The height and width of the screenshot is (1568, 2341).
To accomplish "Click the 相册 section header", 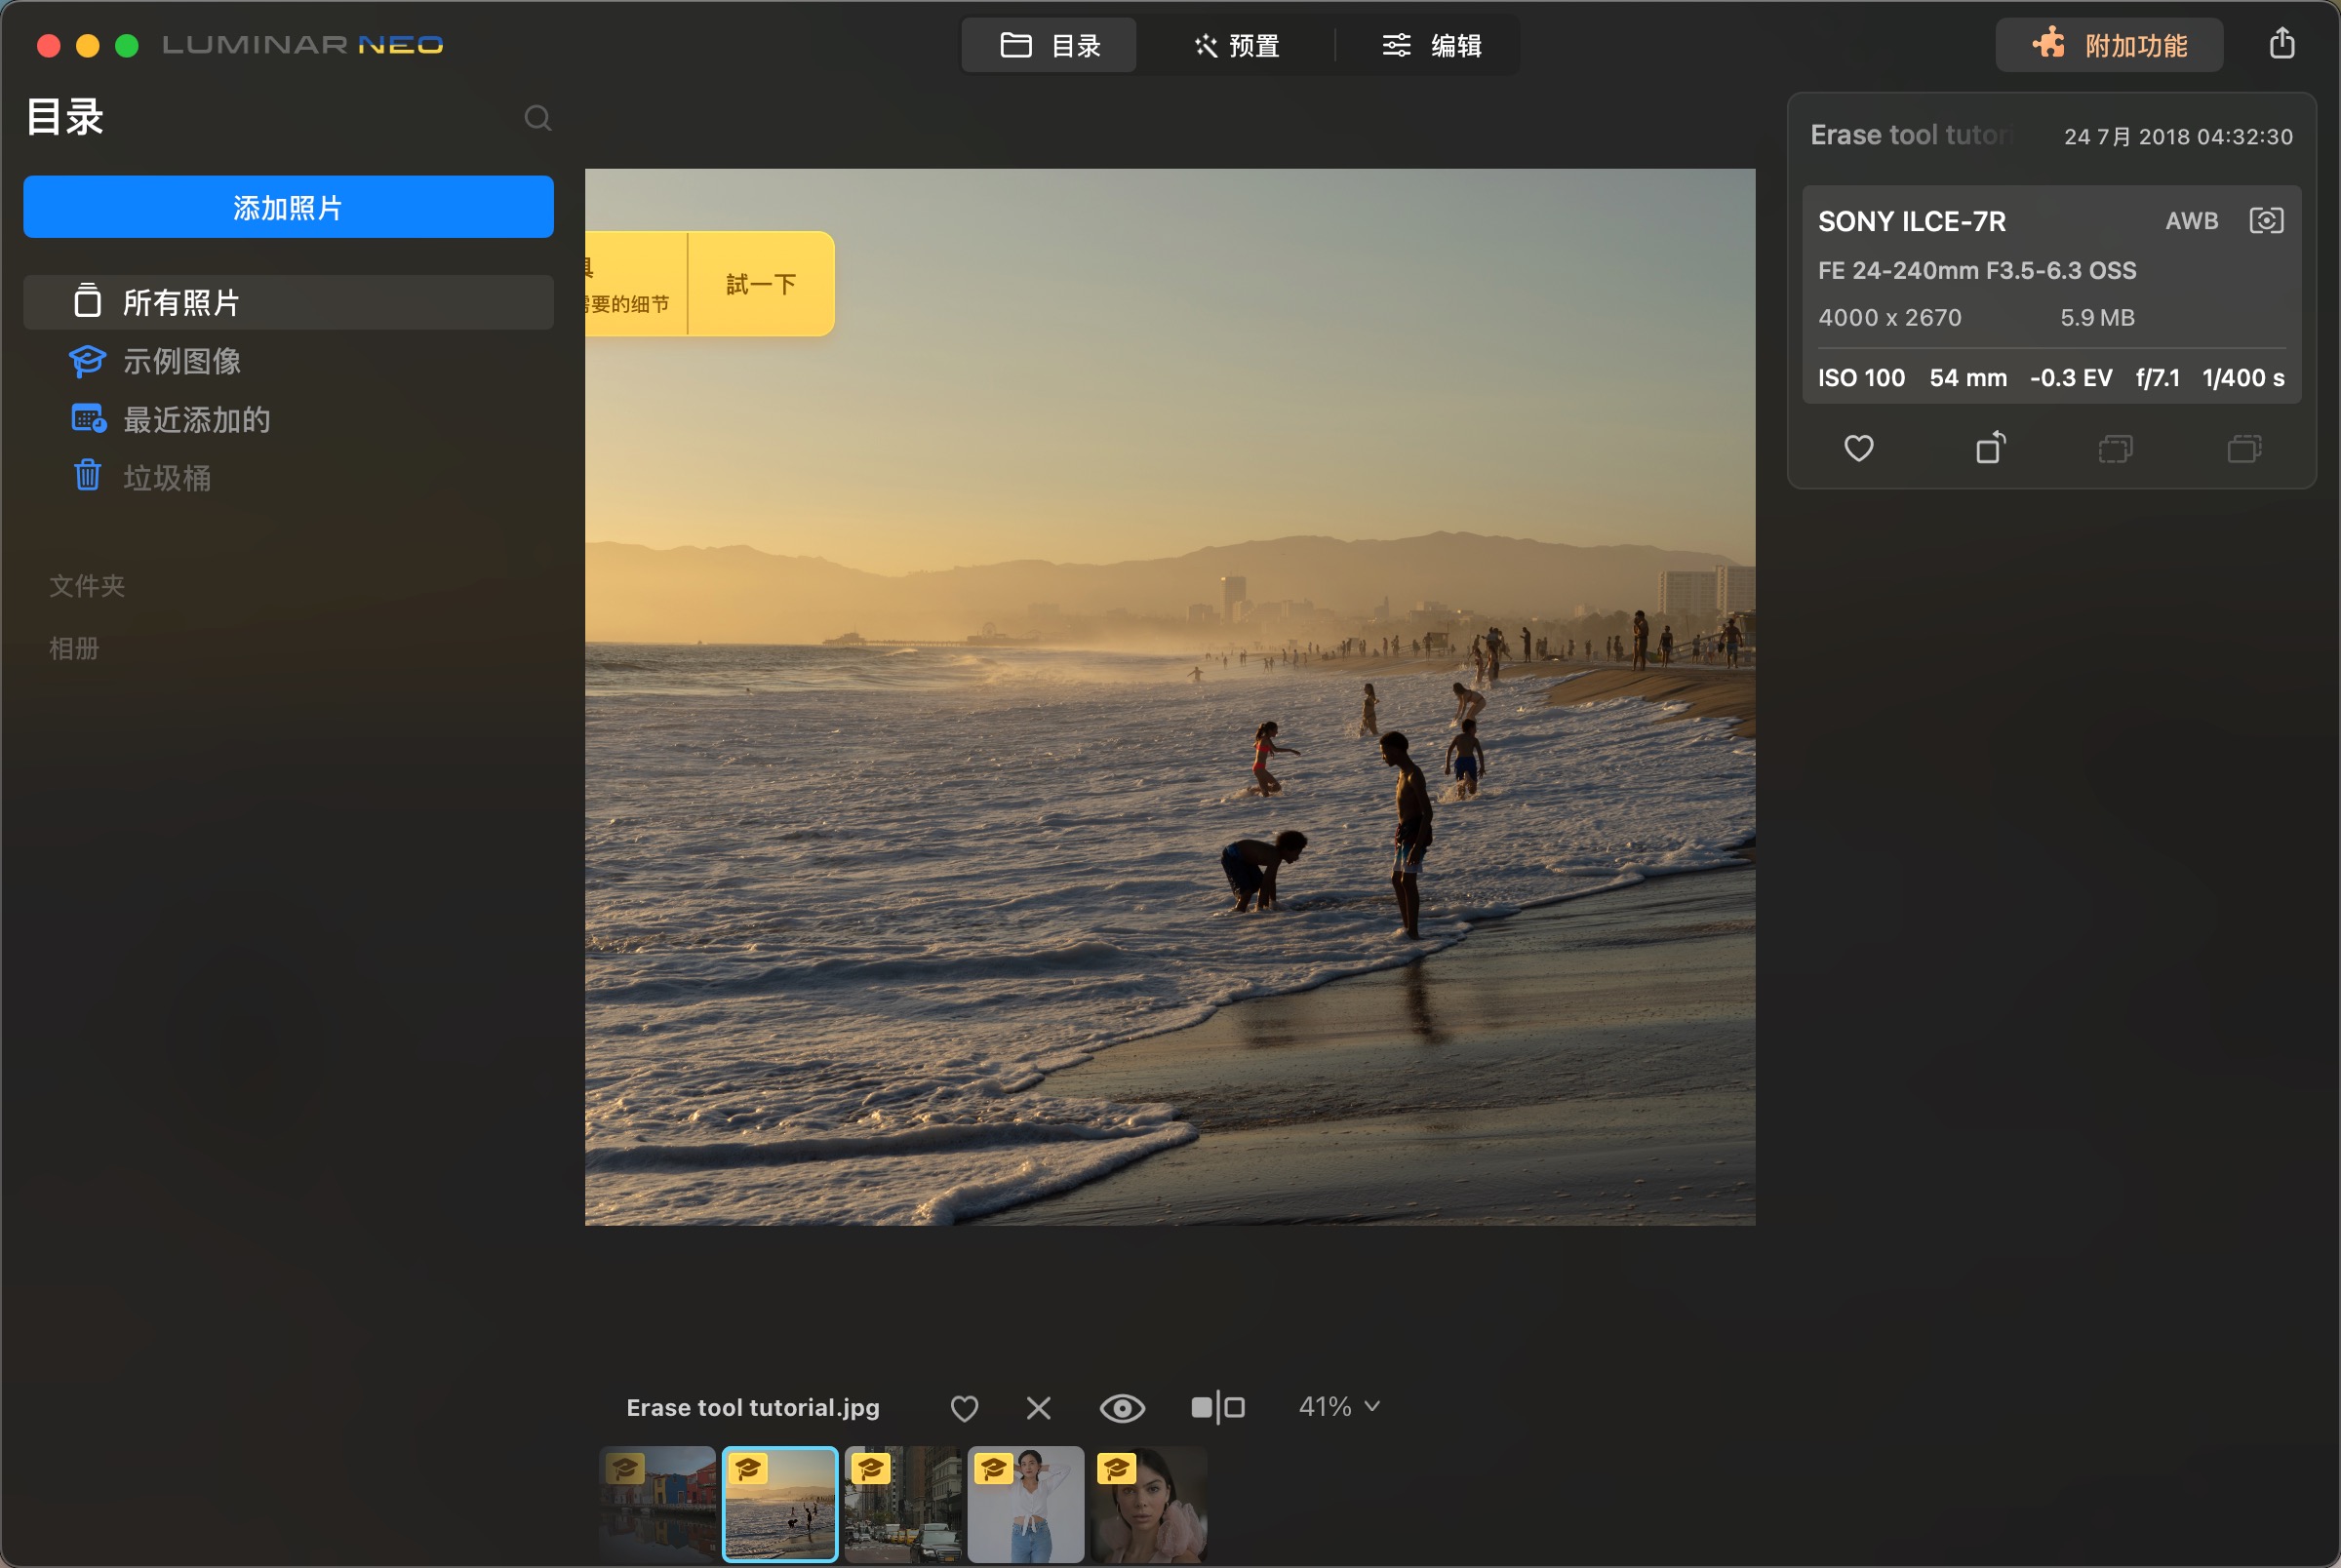I will point(74,648).
